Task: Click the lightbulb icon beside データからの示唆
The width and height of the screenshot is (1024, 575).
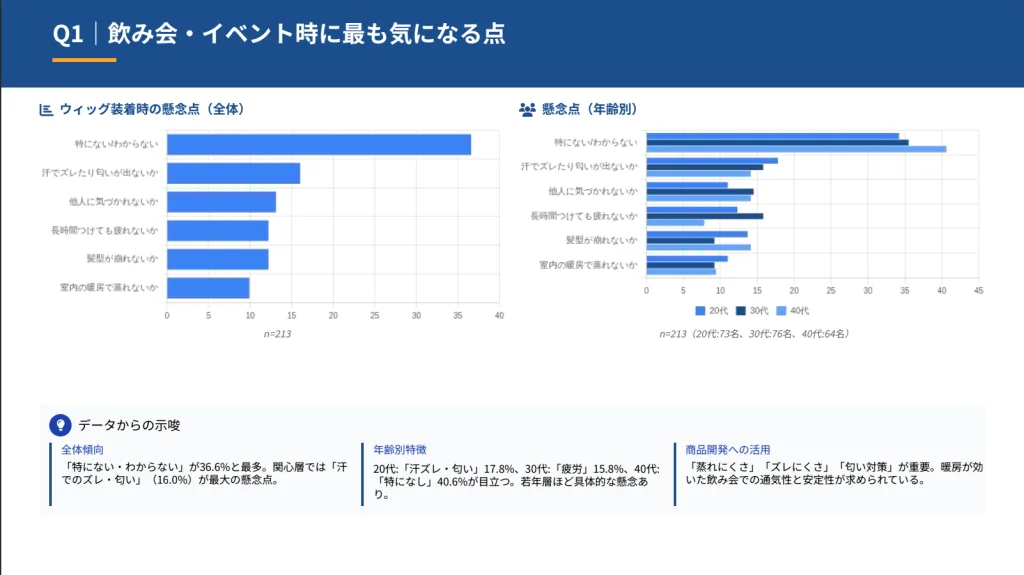Action: tap(61, 424)
